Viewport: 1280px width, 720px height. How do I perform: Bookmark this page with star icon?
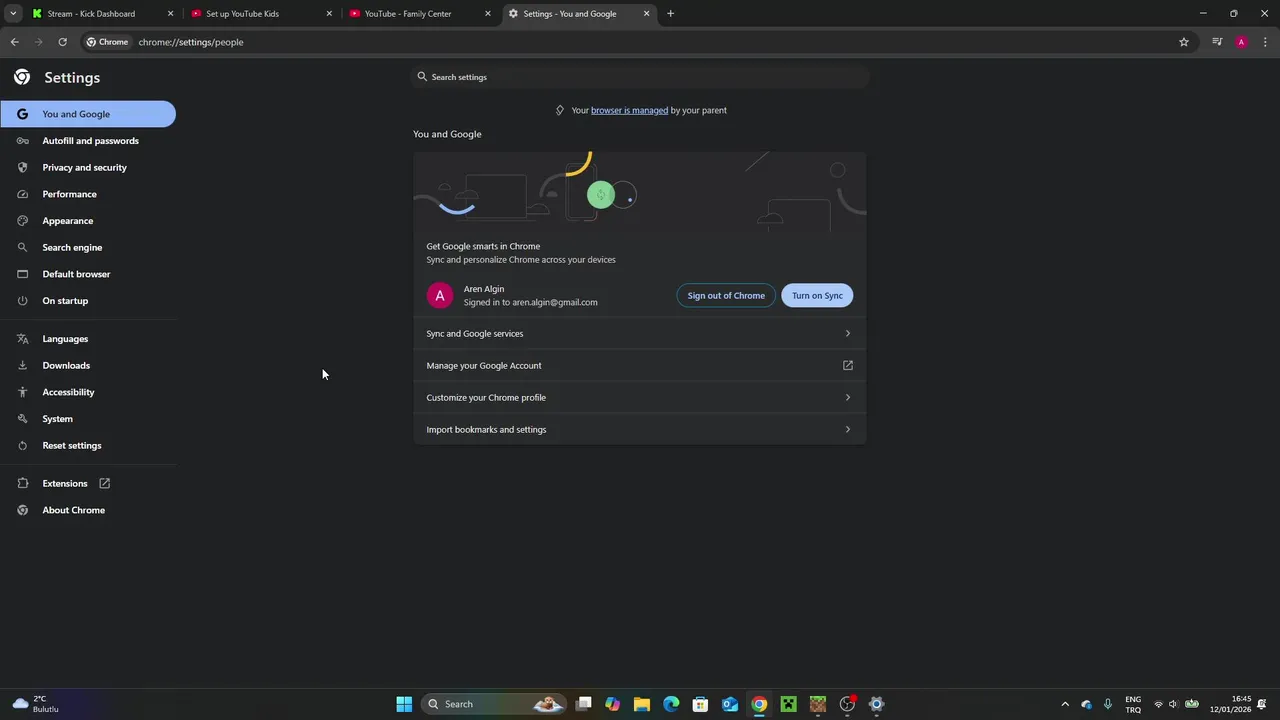click(x=1184, y=42)
